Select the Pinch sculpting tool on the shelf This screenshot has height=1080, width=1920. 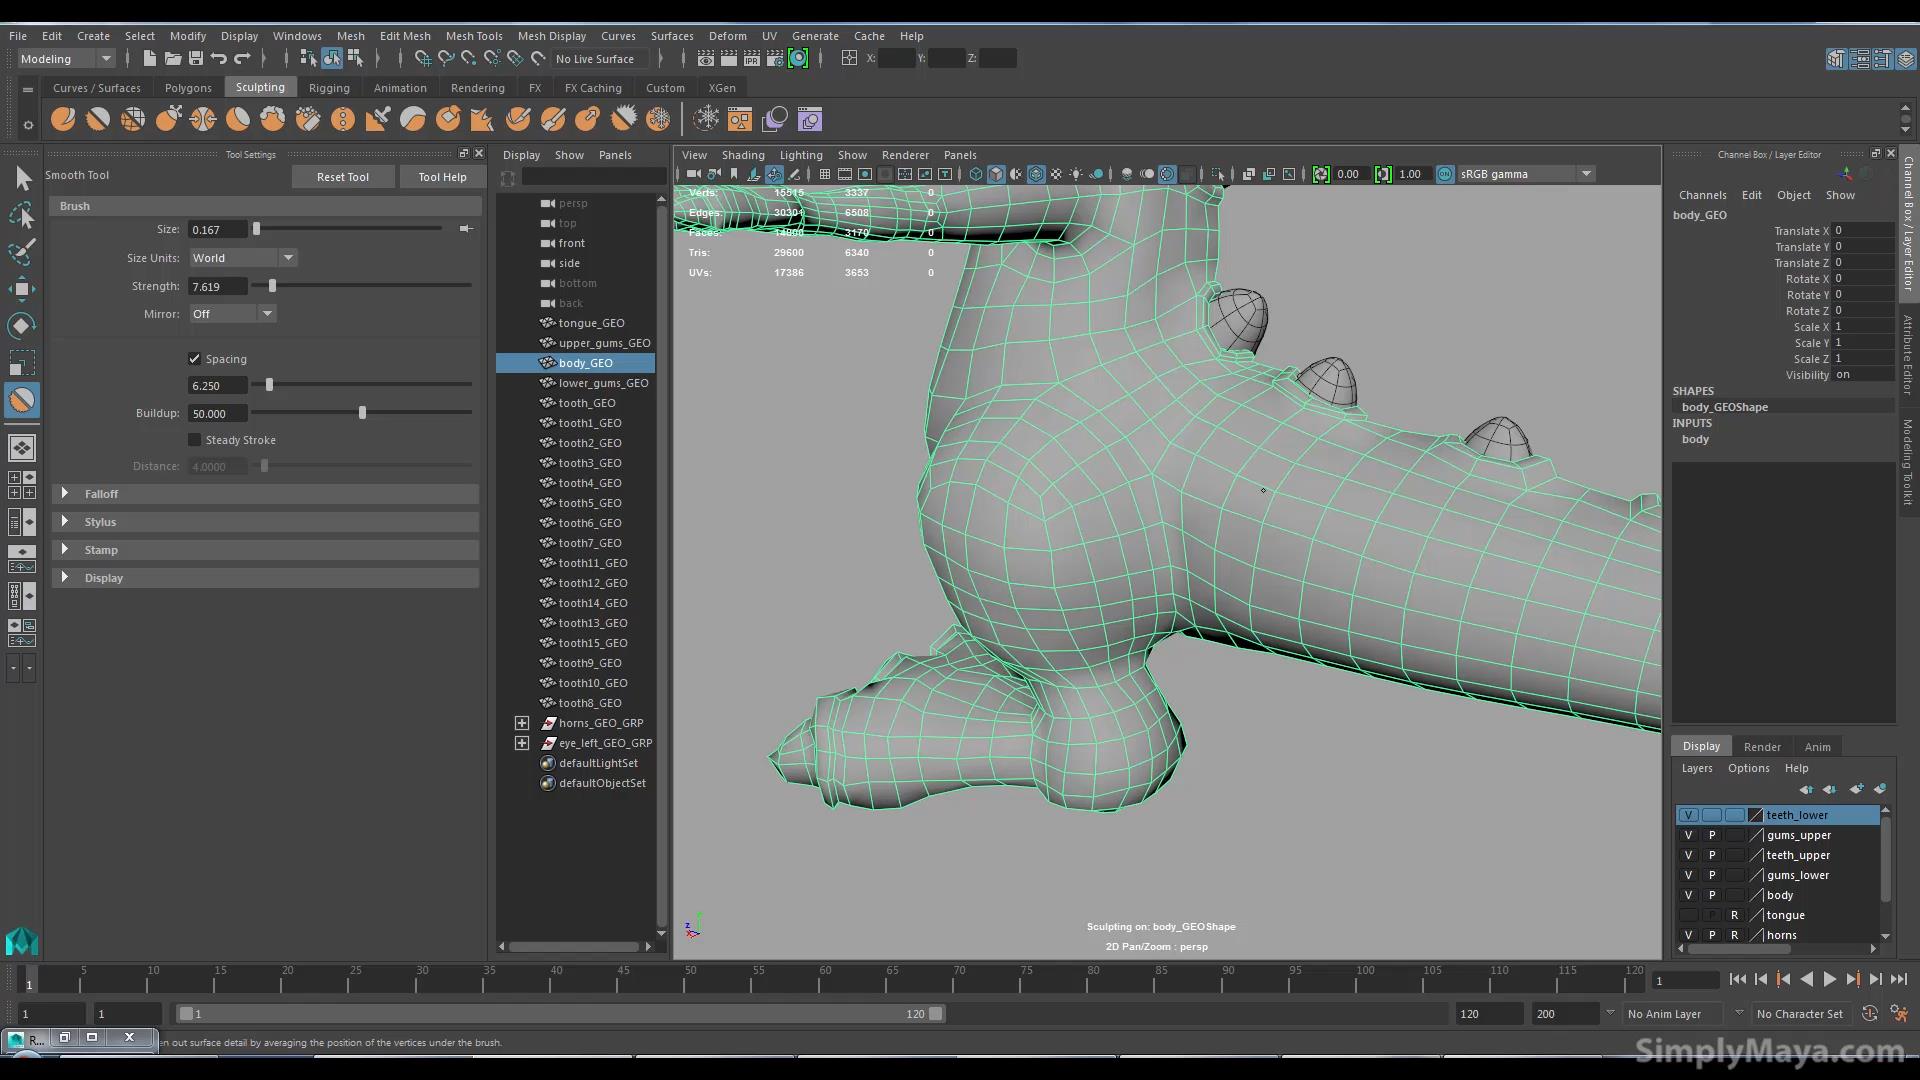[203, 120]
